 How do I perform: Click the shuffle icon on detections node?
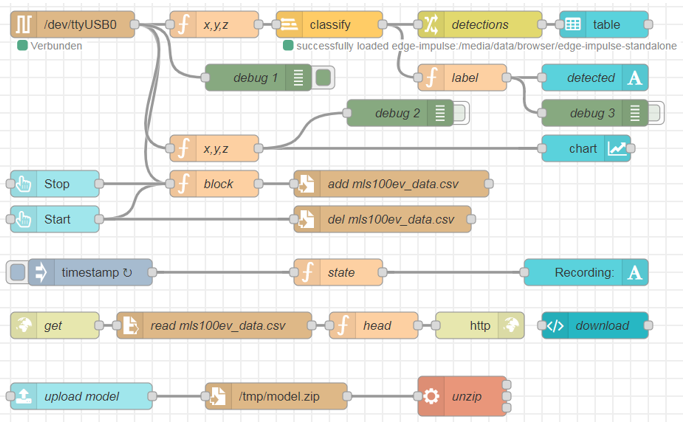431,25
